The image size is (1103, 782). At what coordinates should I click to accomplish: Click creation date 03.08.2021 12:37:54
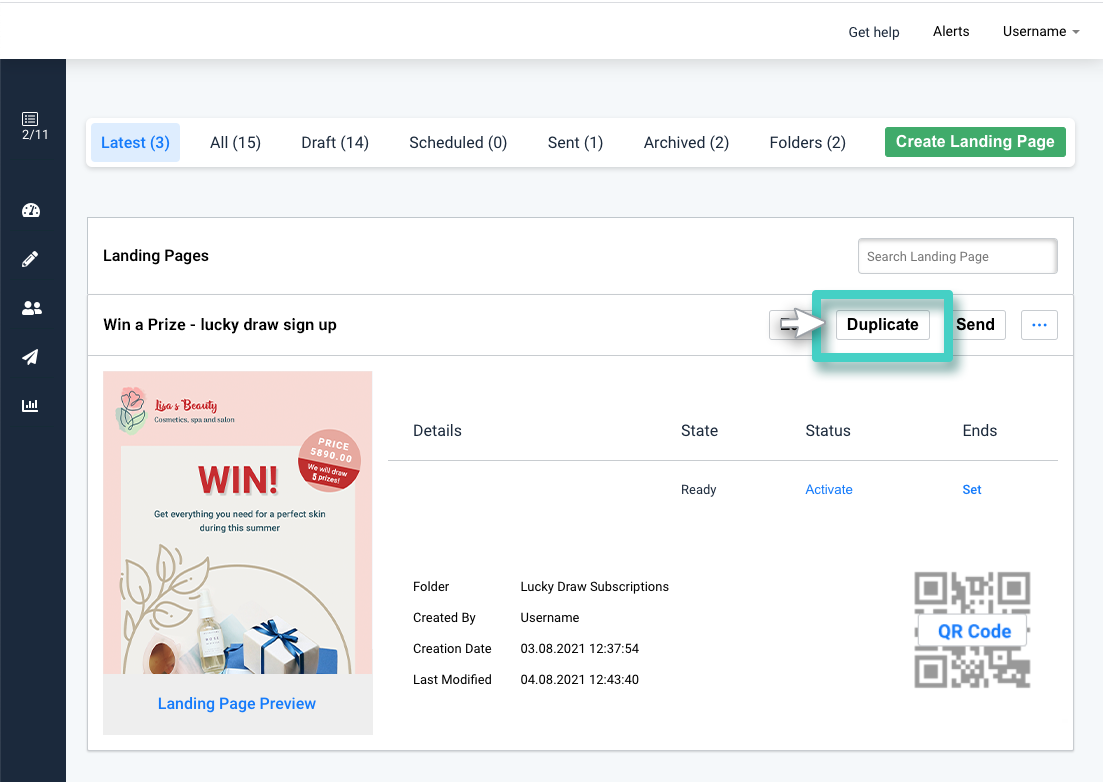[x=580, y=648]
